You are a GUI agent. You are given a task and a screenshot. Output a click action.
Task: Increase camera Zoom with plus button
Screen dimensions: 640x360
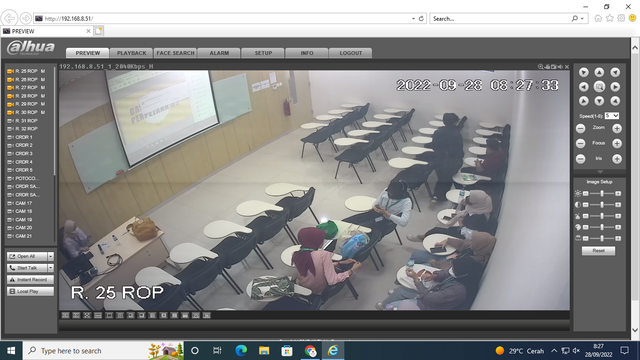[617, 129]
